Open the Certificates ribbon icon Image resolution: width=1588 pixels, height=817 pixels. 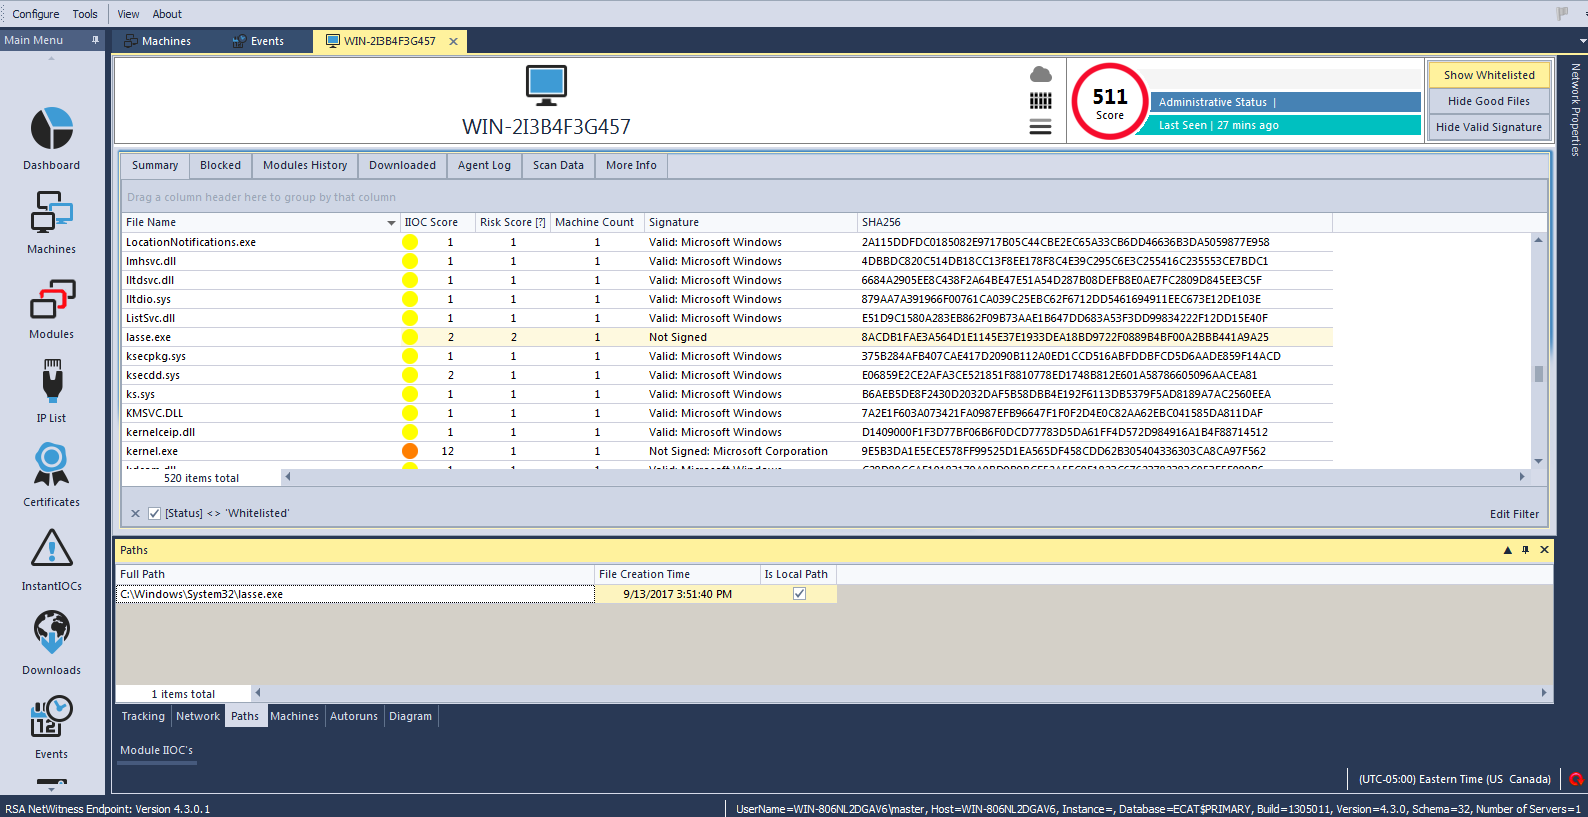tap(52, 466)
